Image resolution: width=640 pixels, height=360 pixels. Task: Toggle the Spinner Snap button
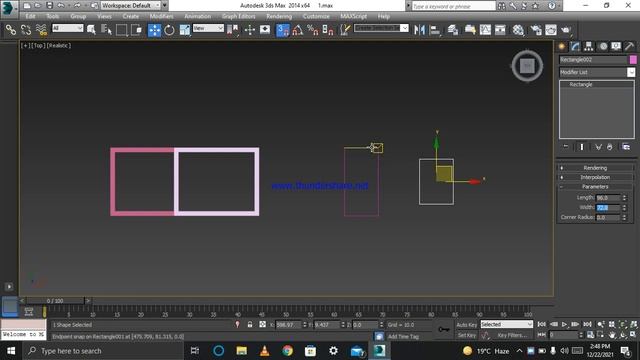[328, 30]
